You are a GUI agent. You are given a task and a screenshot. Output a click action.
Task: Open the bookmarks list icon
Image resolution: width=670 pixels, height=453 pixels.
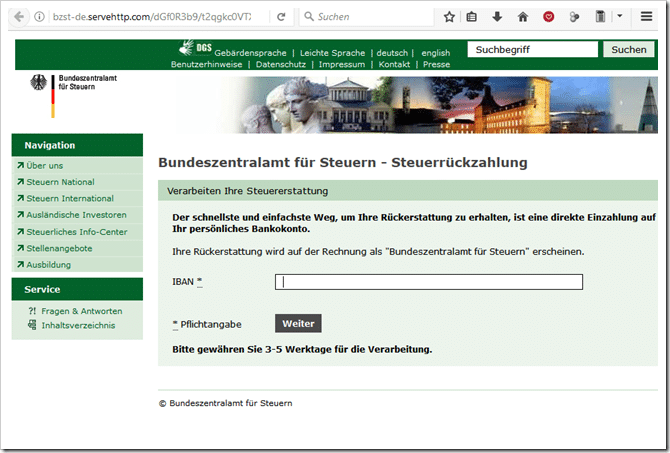(x=471, y=17)
